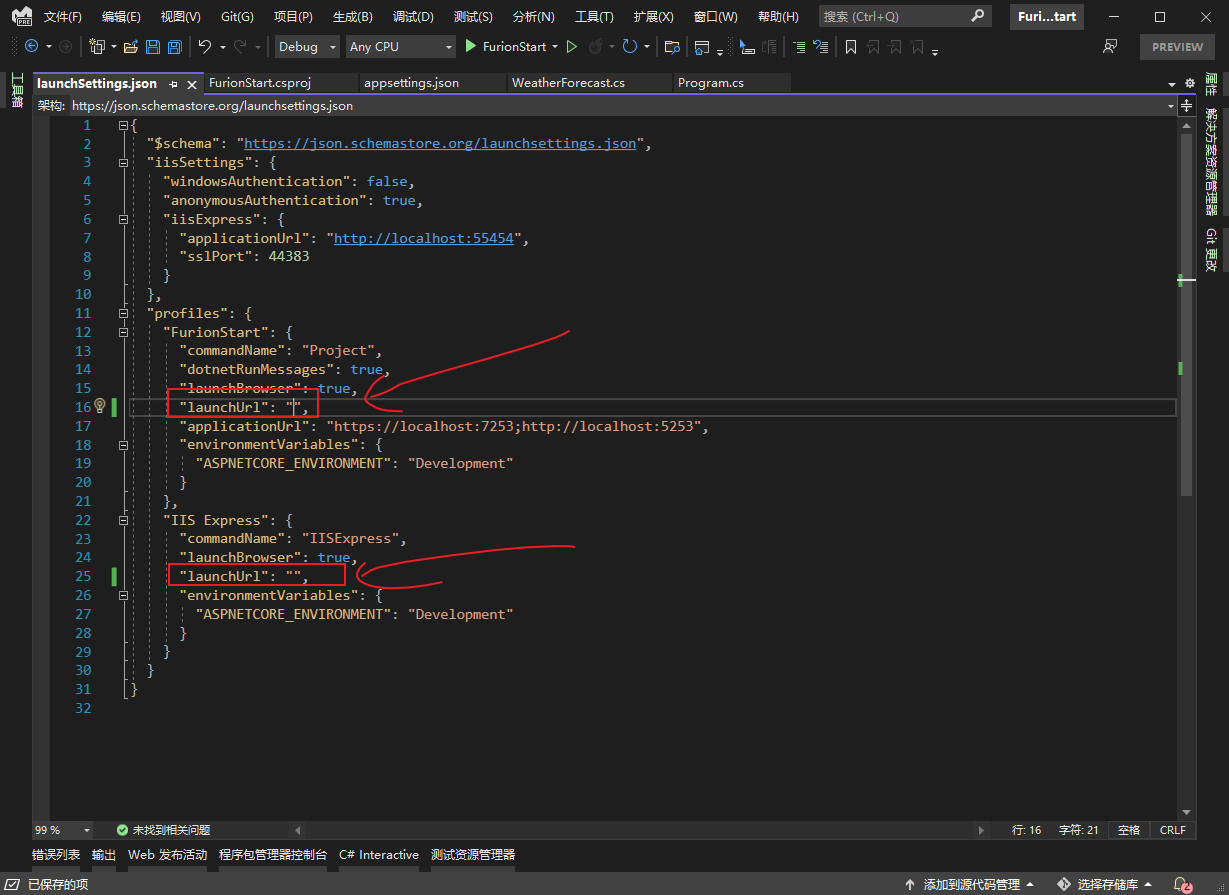
Task: Open the Any CPU platform dropdown
Action: (400, 47)
